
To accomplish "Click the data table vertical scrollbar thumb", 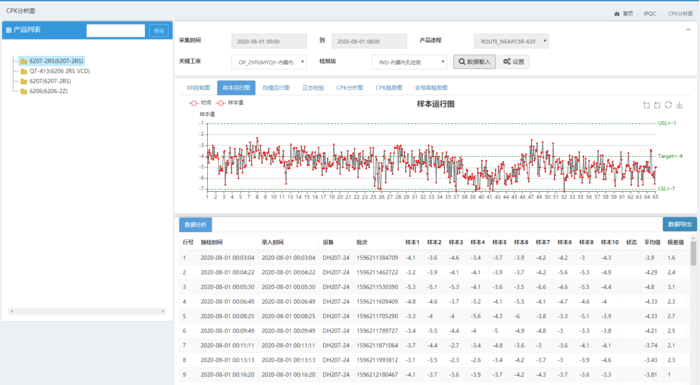I will [693, 254].
